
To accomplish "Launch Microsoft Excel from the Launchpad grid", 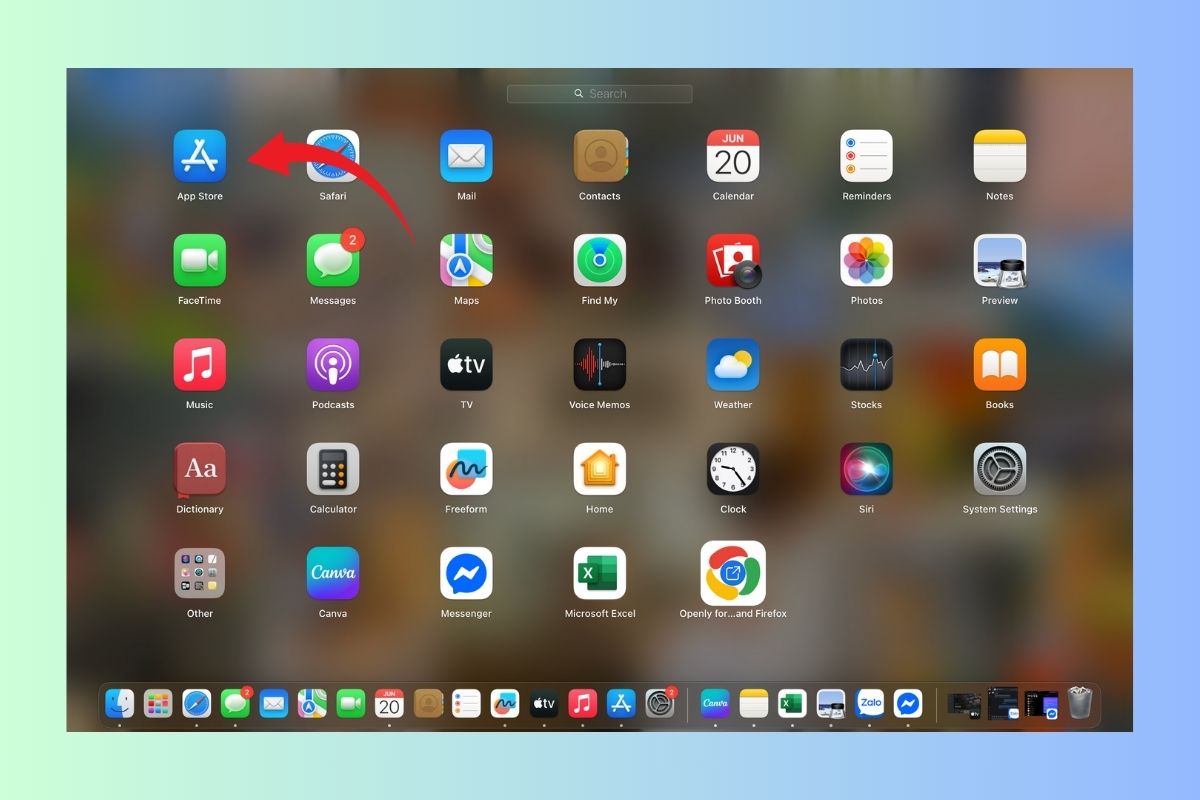I will click(x=600, y=573).
